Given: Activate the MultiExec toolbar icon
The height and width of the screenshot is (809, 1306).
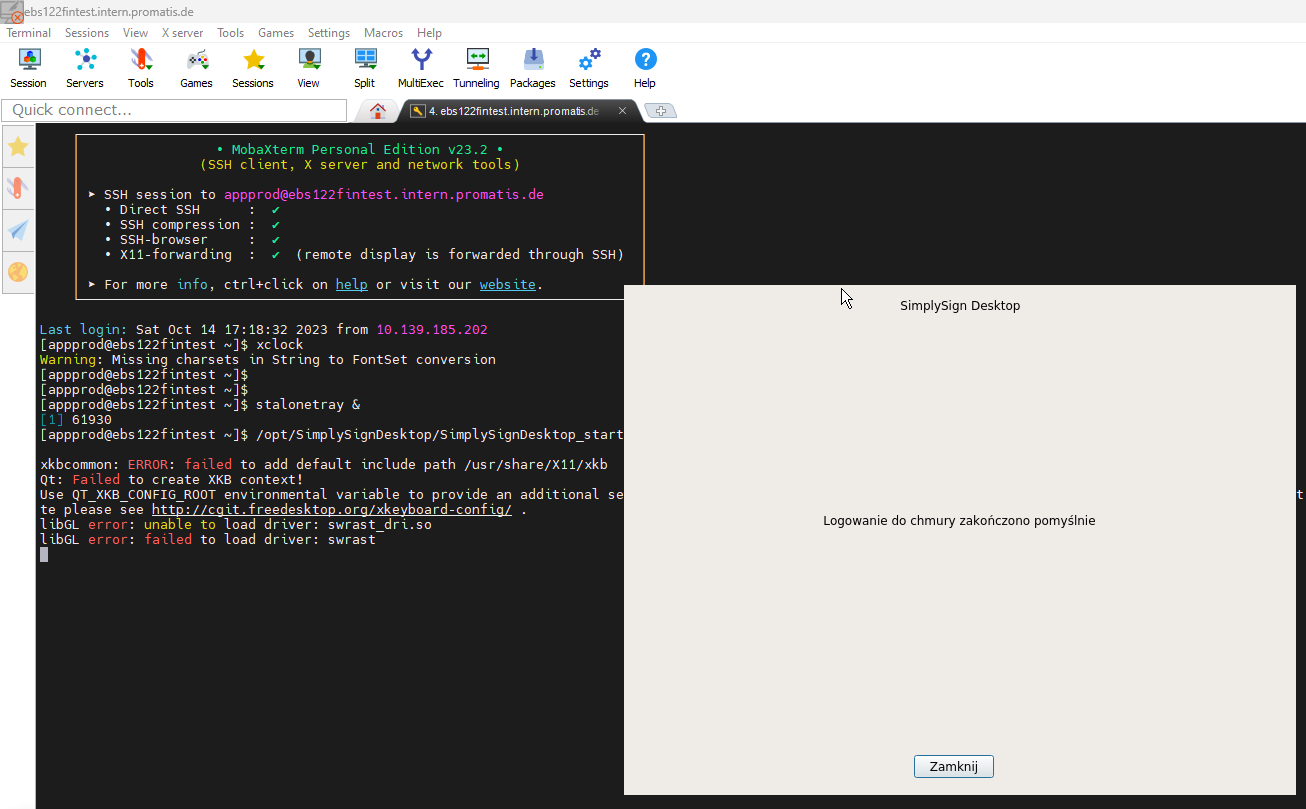Looking at the screenshot, I should pyautogui.click(x=421, y=68).
